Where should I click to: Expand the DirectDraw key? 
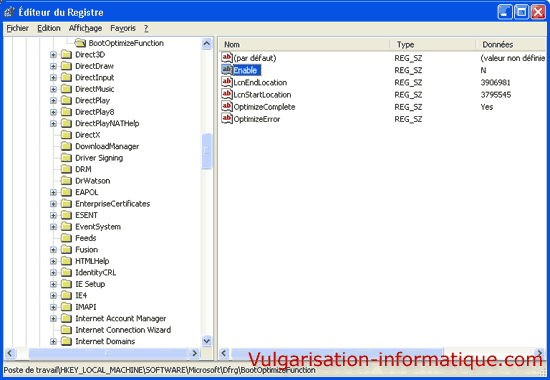53,66
